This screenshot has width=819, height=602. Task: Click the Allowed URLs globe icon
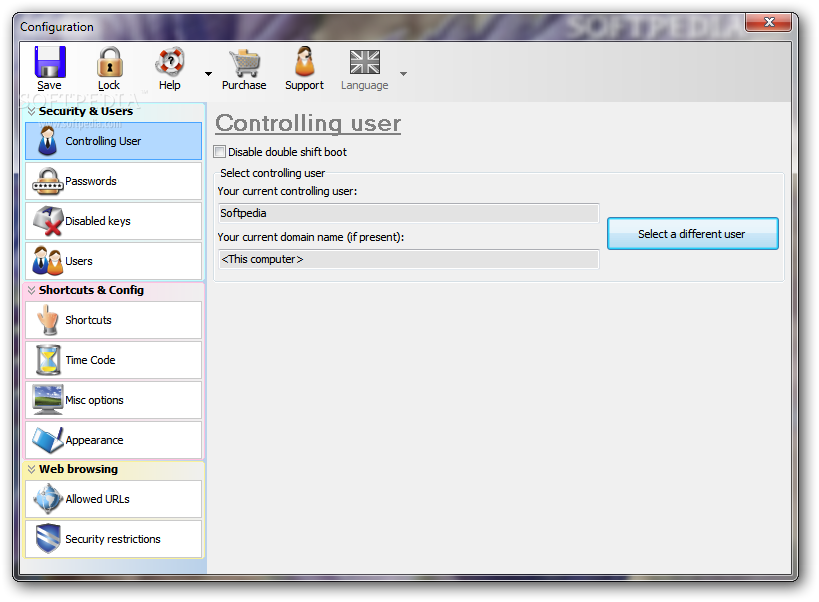pyautogui.click(x=48, y=499)
